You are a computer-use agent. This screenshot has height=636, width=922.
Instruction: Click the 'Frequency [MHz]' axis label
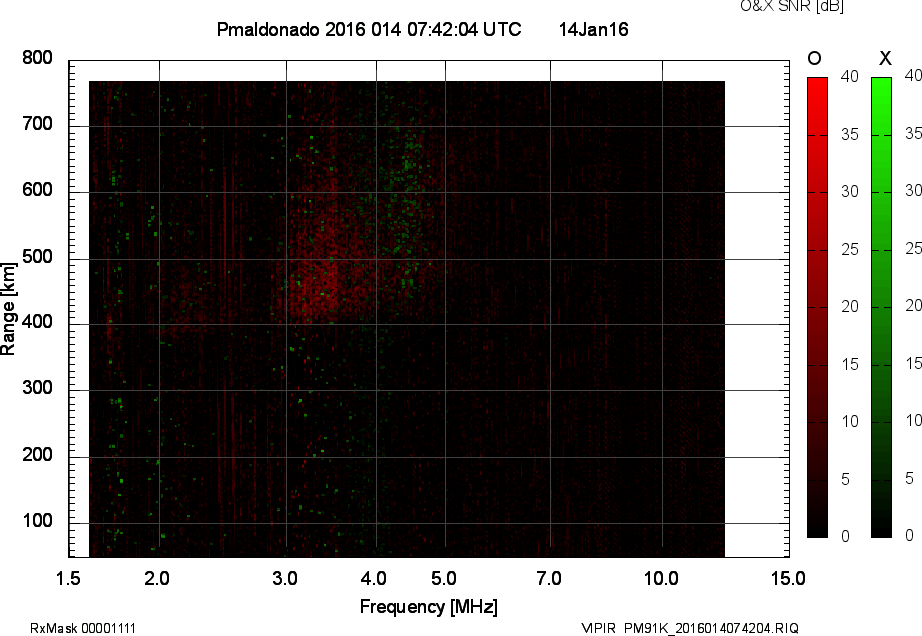(x=429, y=607)
